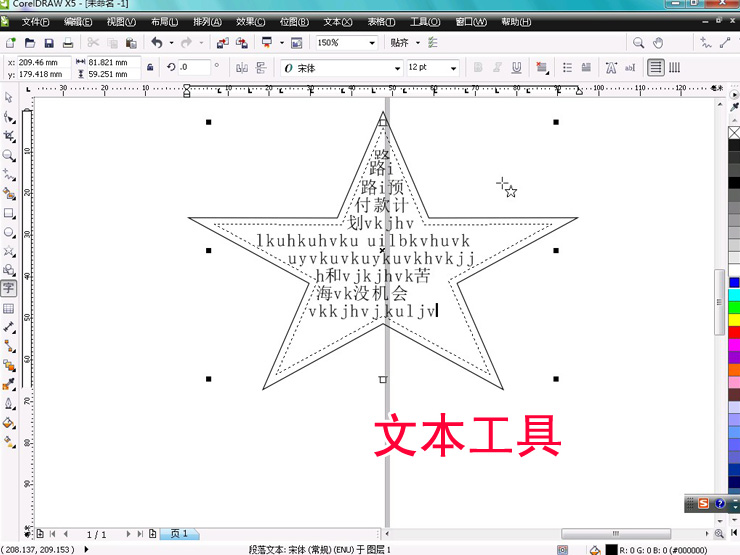Image resolution: width=740 pixels, height=555 pixels.
Task: Select the Table tool in the toolbox
Action: pos(9,308)
